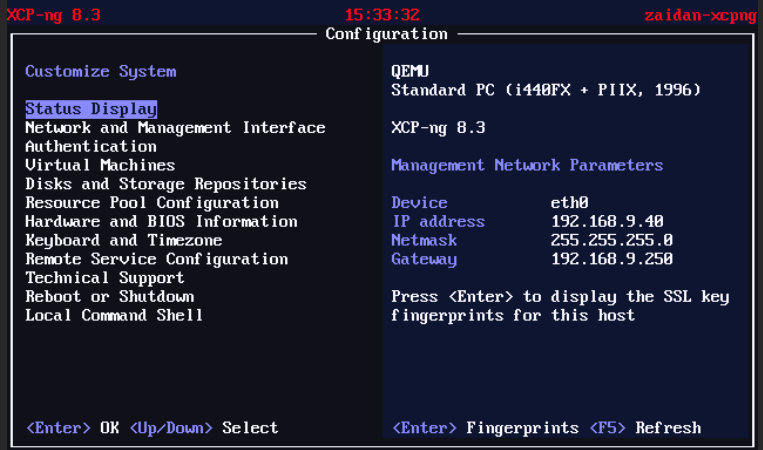
Task: Click the Management Network Parameters heading
Action: [x=527, y=165]
